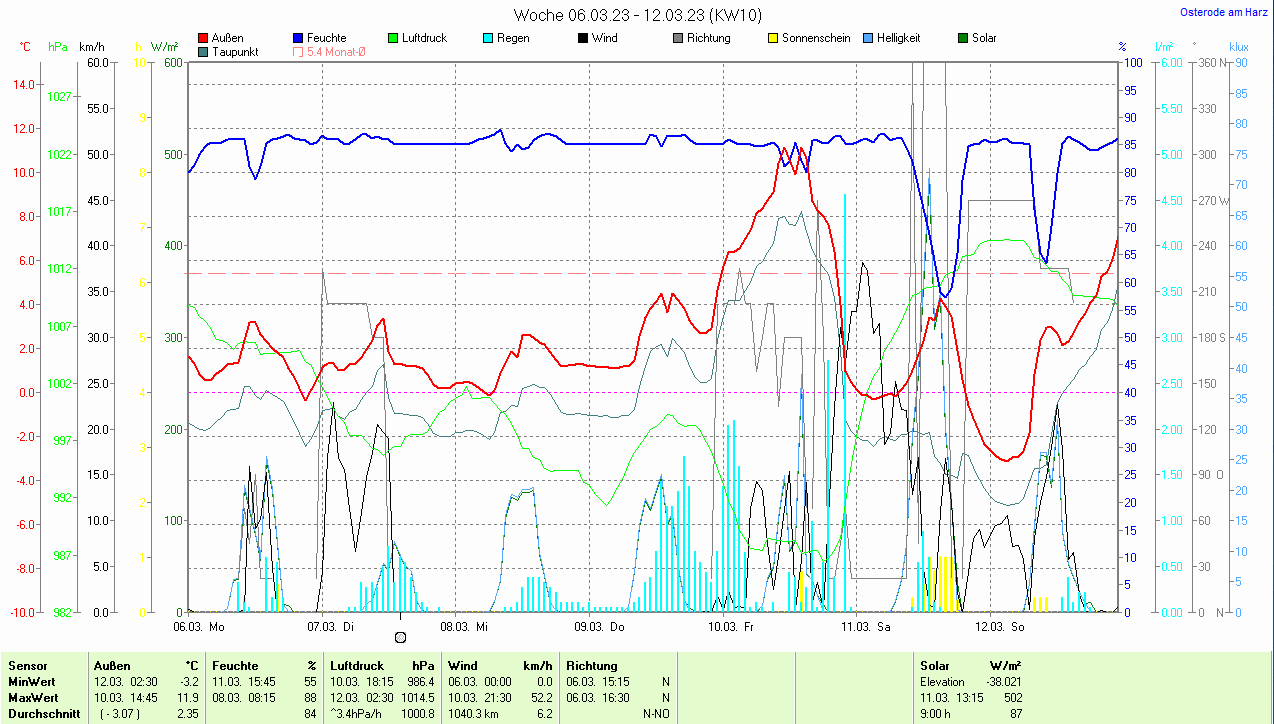Click the Wind MaxWert value 52.2
The image size is (1274, 724).
click(540, 697)
